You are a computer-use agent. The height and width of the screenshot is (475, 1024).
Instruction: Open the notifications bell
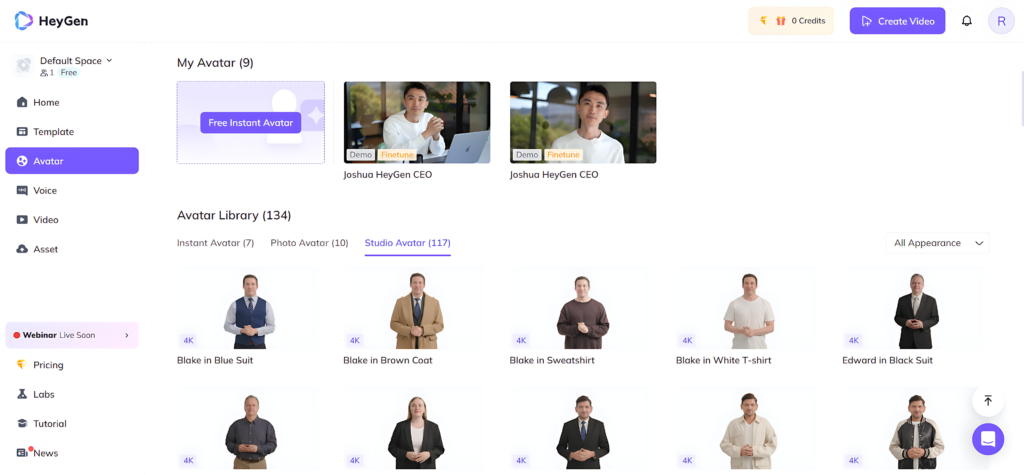coord(967,21)
